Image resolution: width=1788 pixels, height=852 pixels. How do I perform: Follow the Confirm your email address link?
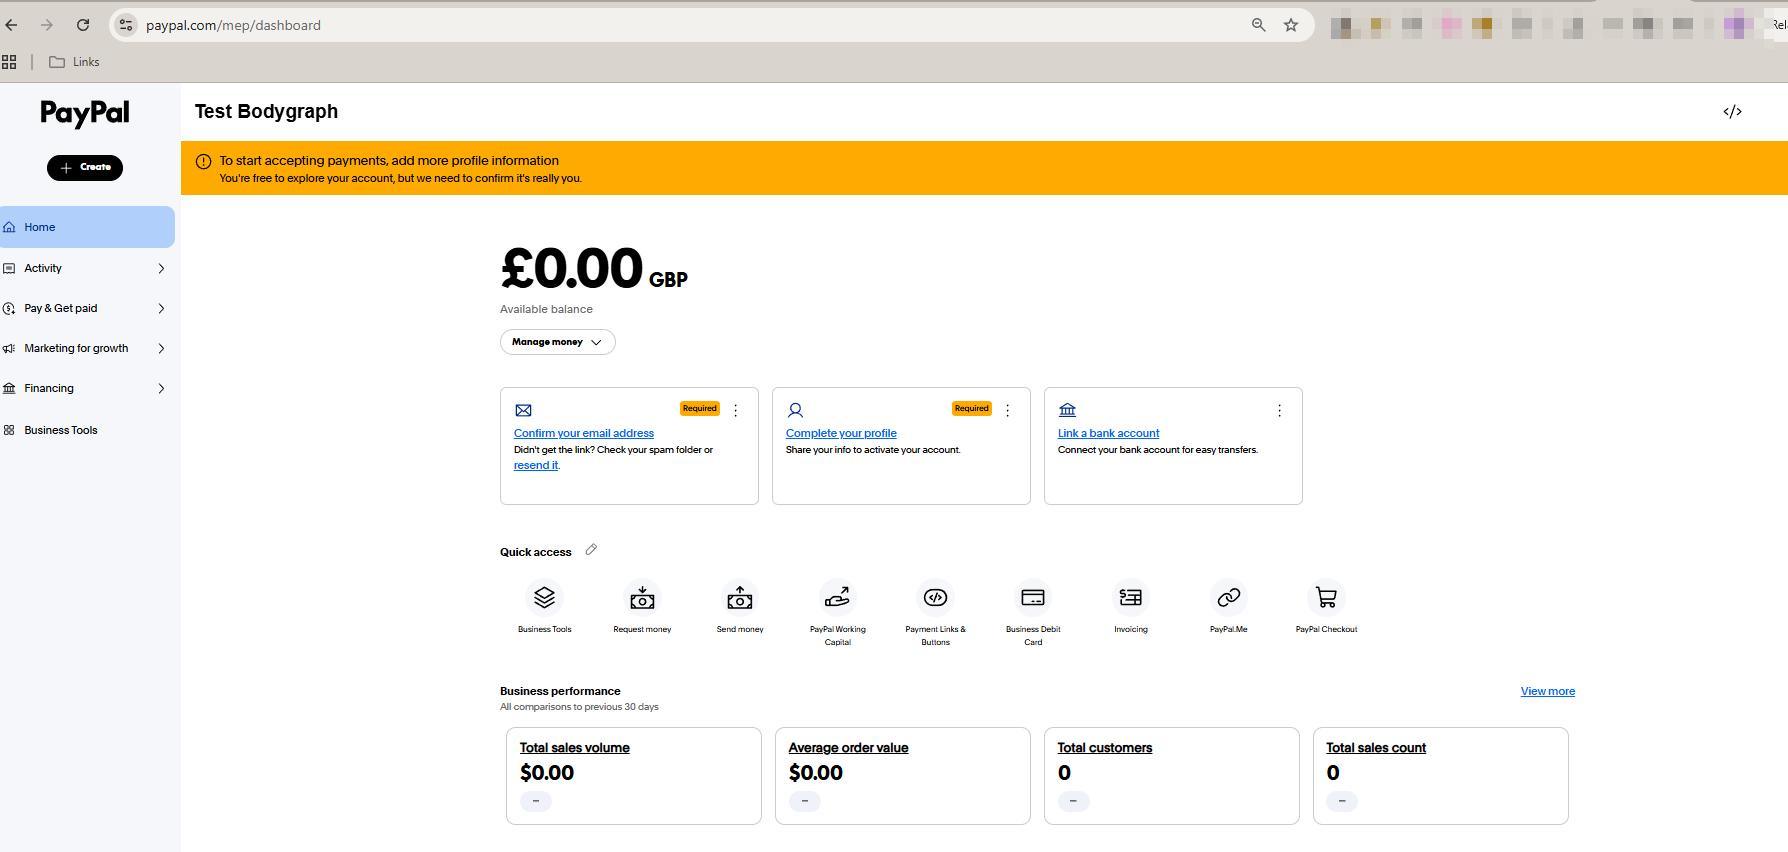click(583, 433)
